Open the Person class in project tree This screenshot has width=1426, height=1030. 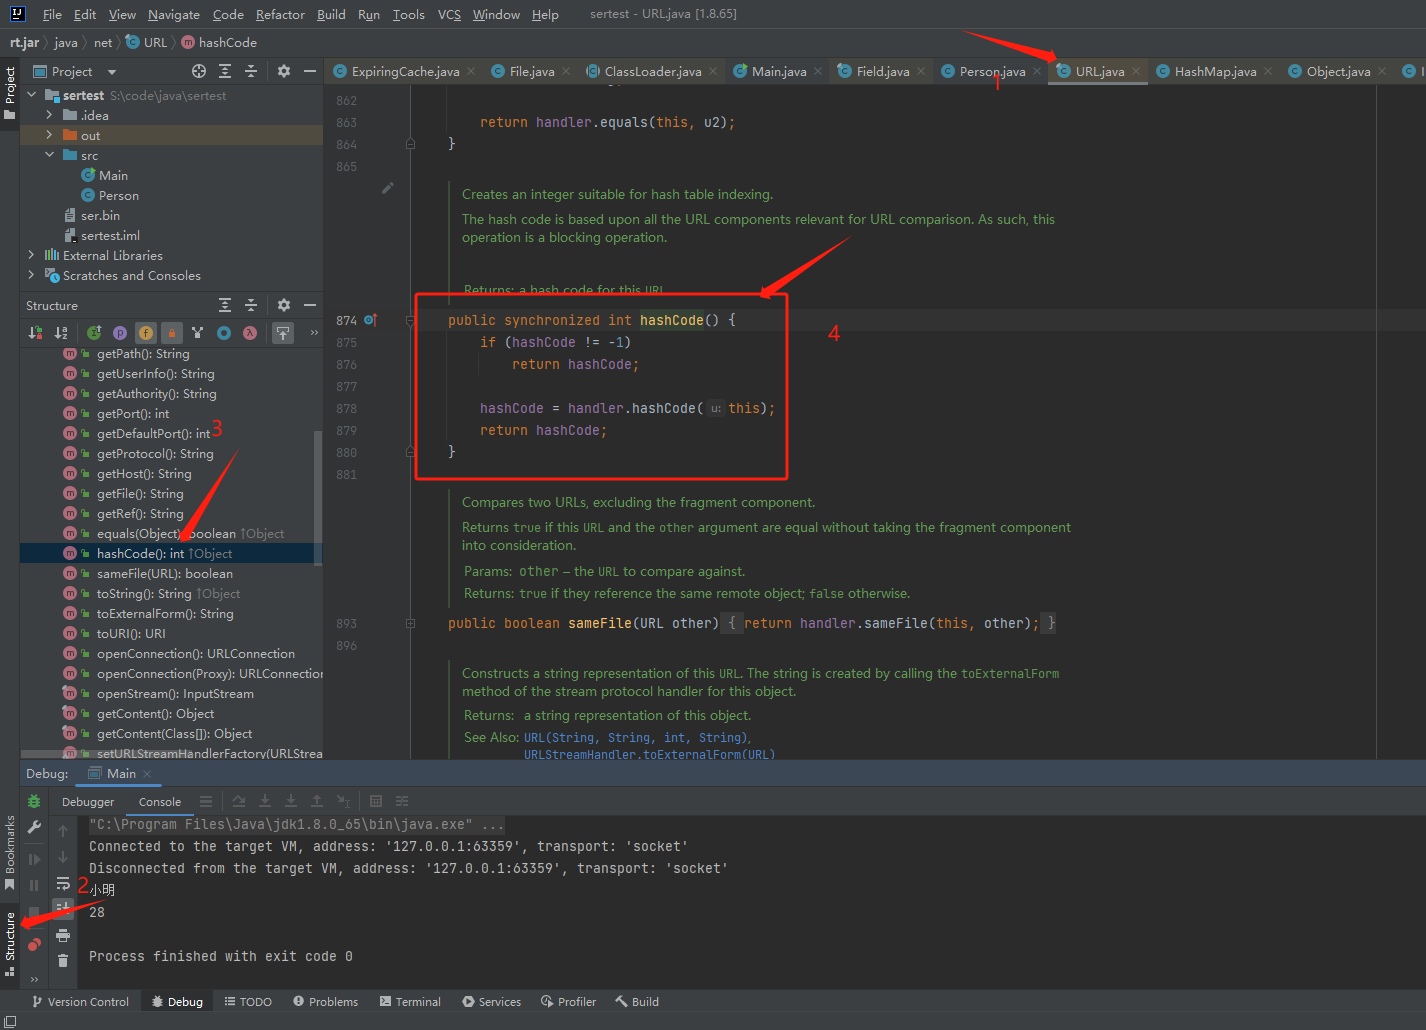(x=118, y=195)
